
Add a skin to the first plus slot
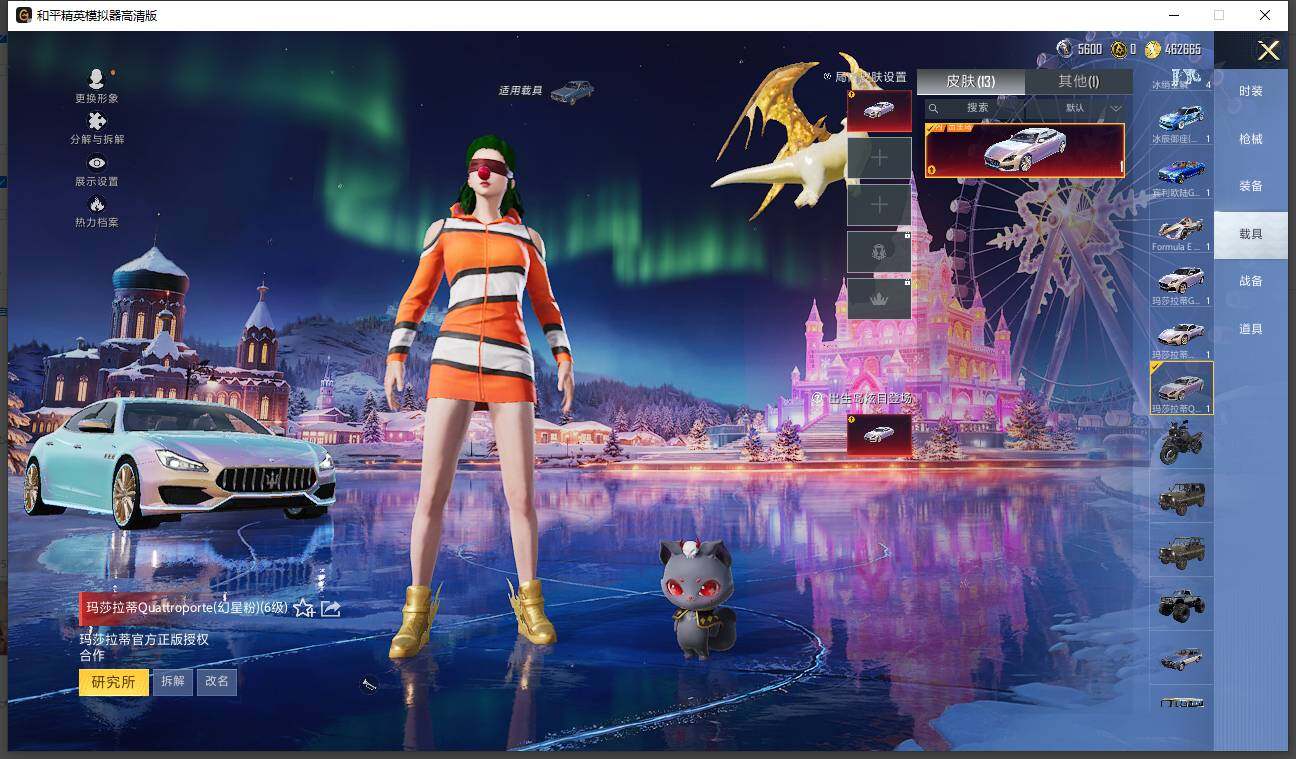pyautogui.click(x=879, y=158)
